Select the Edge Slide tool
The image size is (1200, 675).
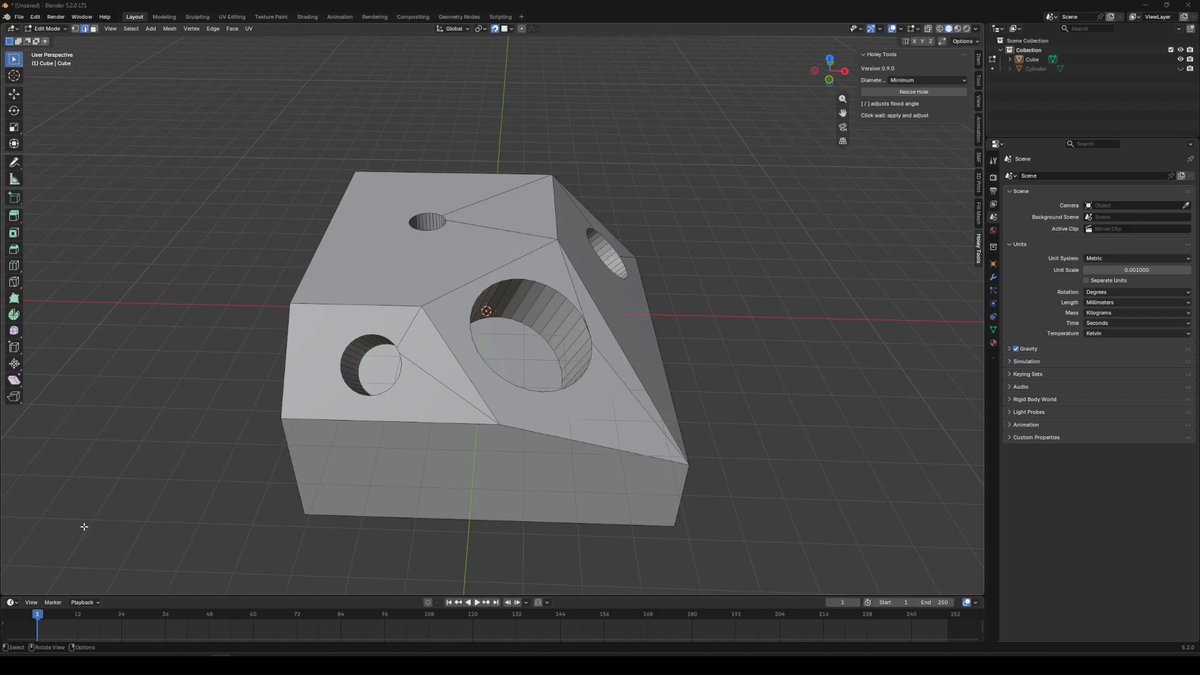(x=14, y=347)
